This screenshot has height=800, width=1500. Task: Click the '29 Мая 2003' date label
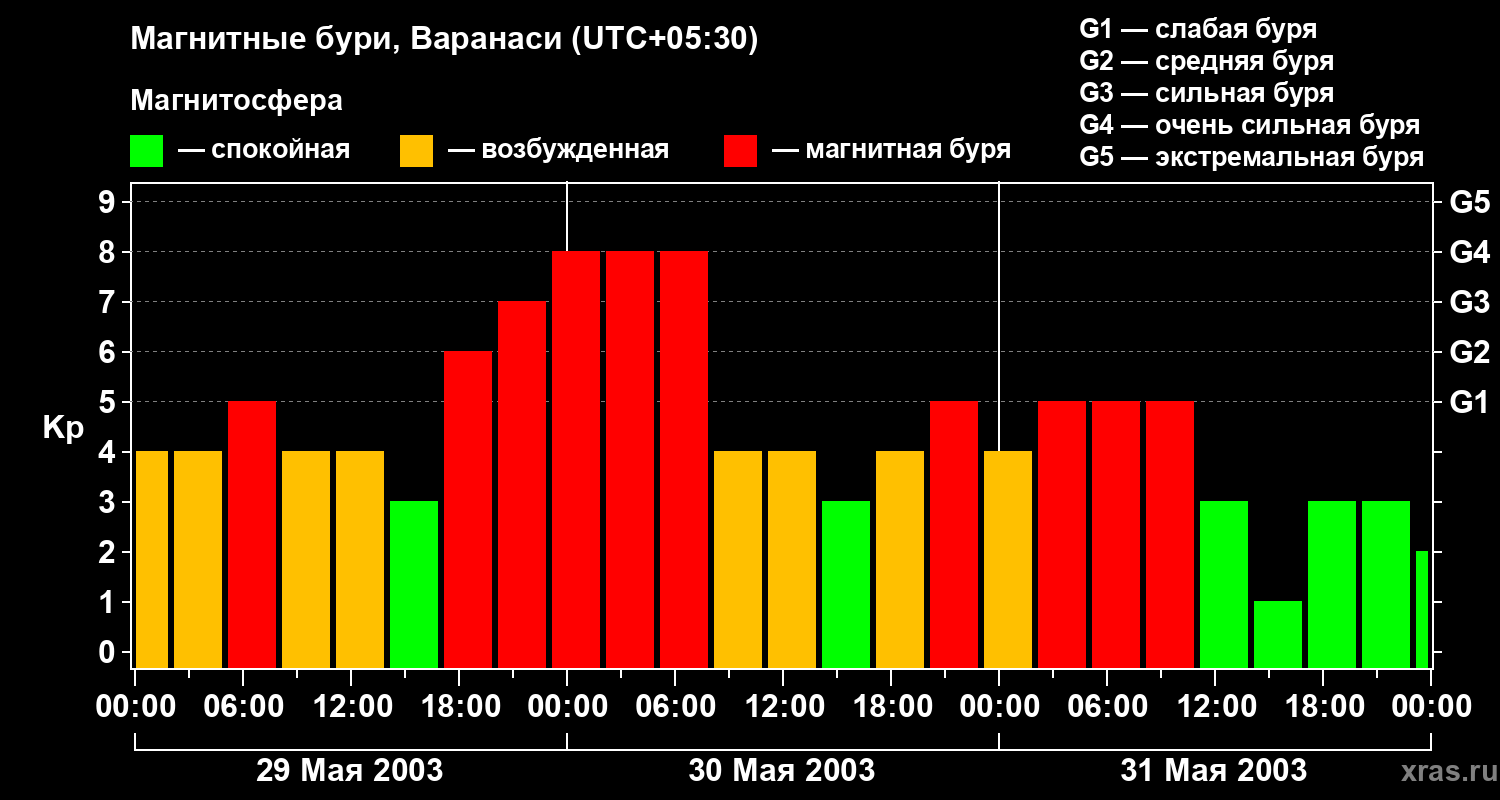click(x=350, y=770)
